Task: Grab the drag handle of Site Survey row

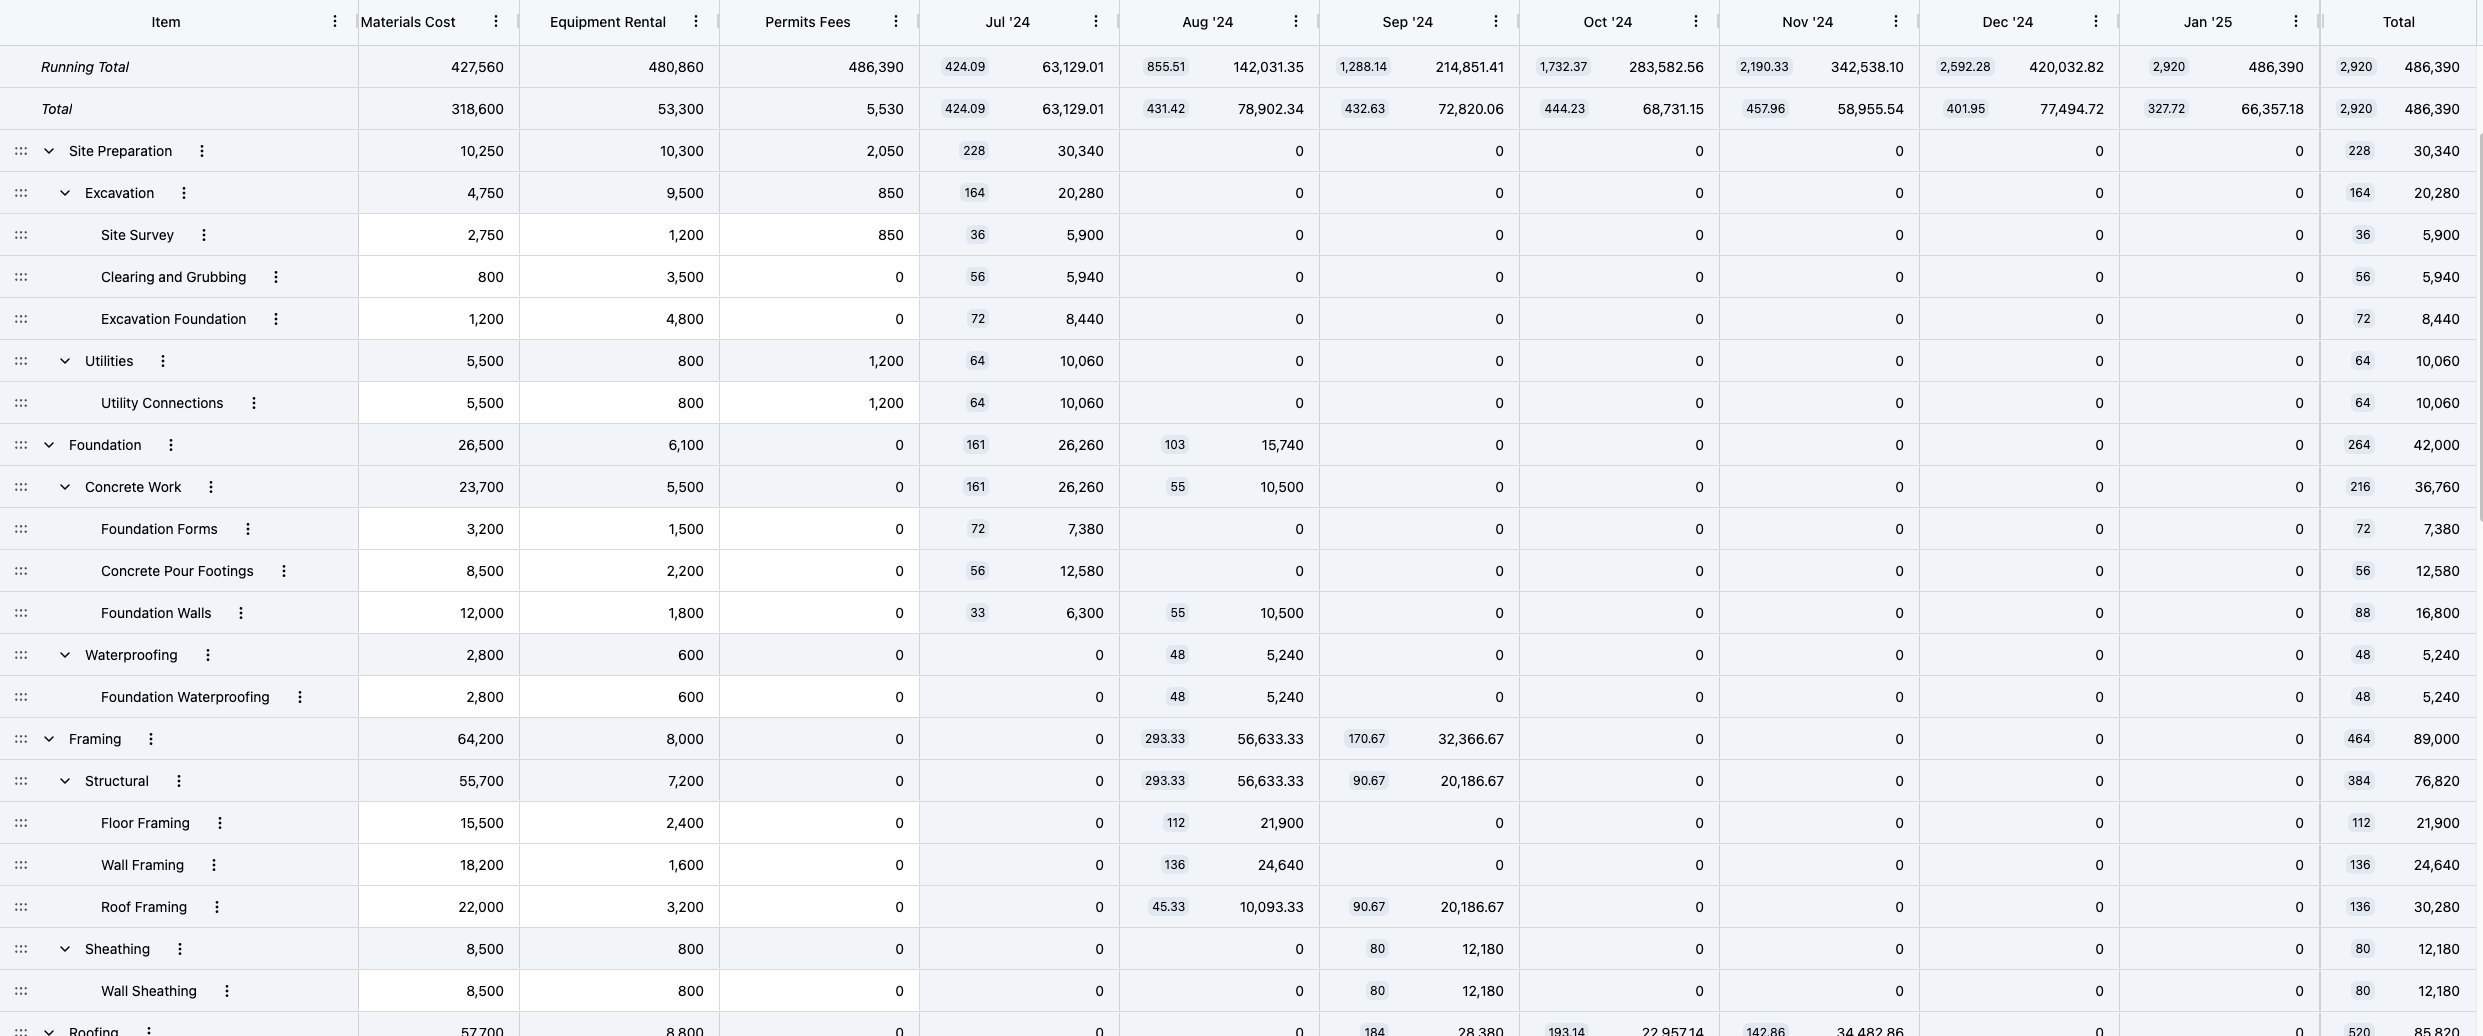Action: [21, 235]
